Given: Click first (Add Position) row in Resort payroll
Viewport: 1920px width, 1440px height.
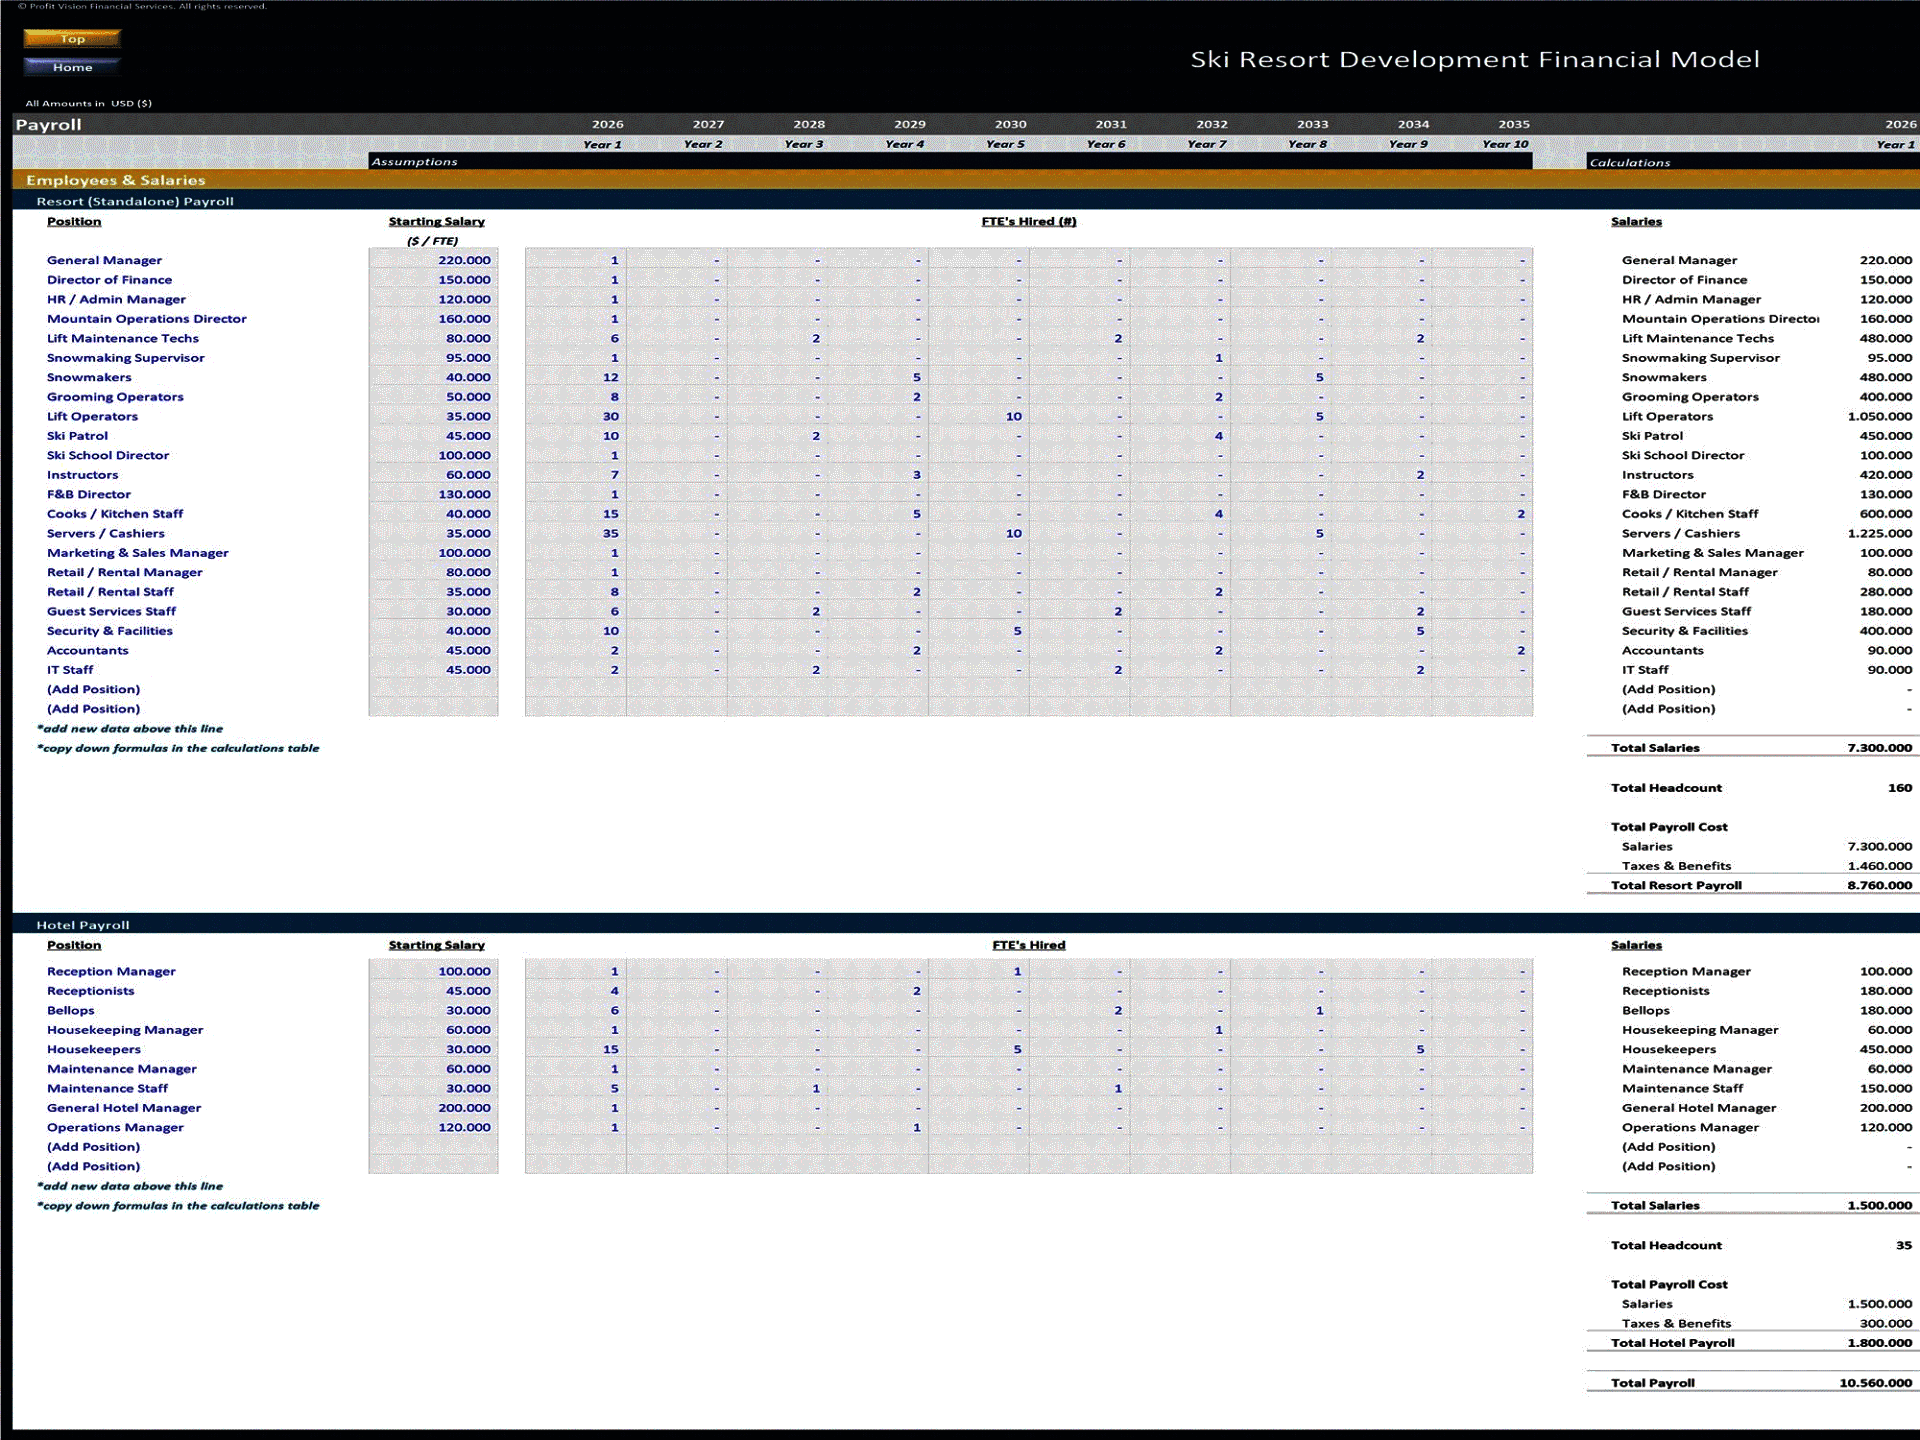Looking at the screenshot, I should 93,689.
